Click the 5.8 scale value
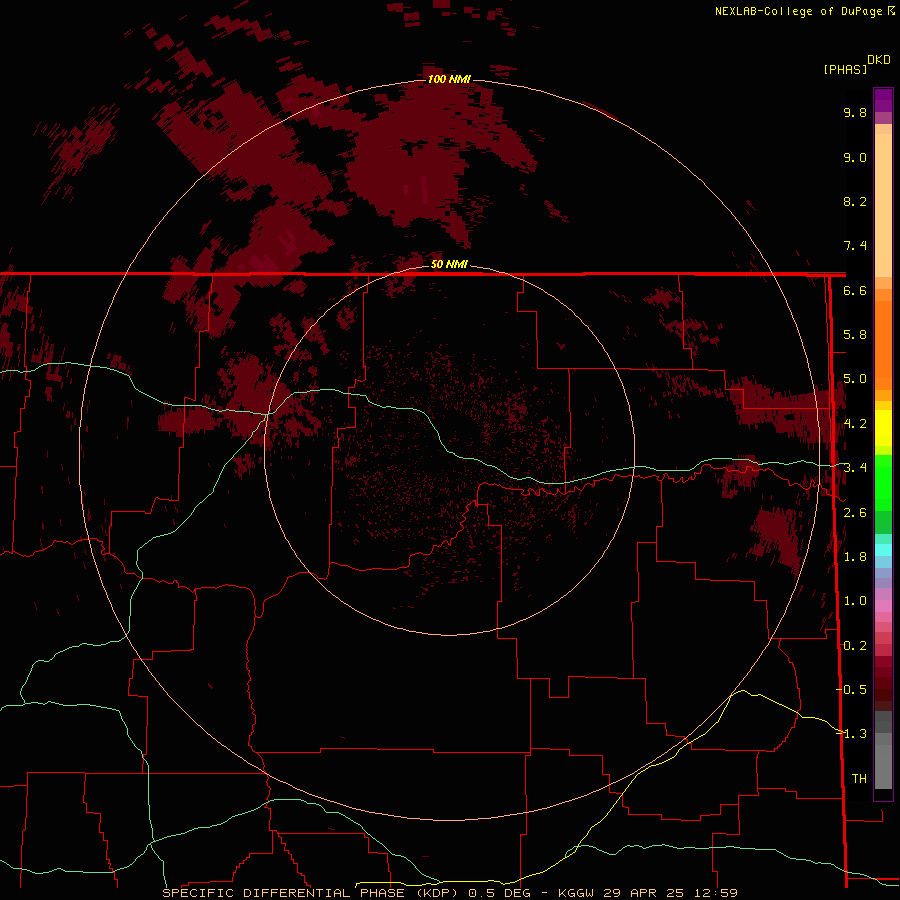Image resolution: width=900 pixels, height=900 pixels. coord(855,335)
